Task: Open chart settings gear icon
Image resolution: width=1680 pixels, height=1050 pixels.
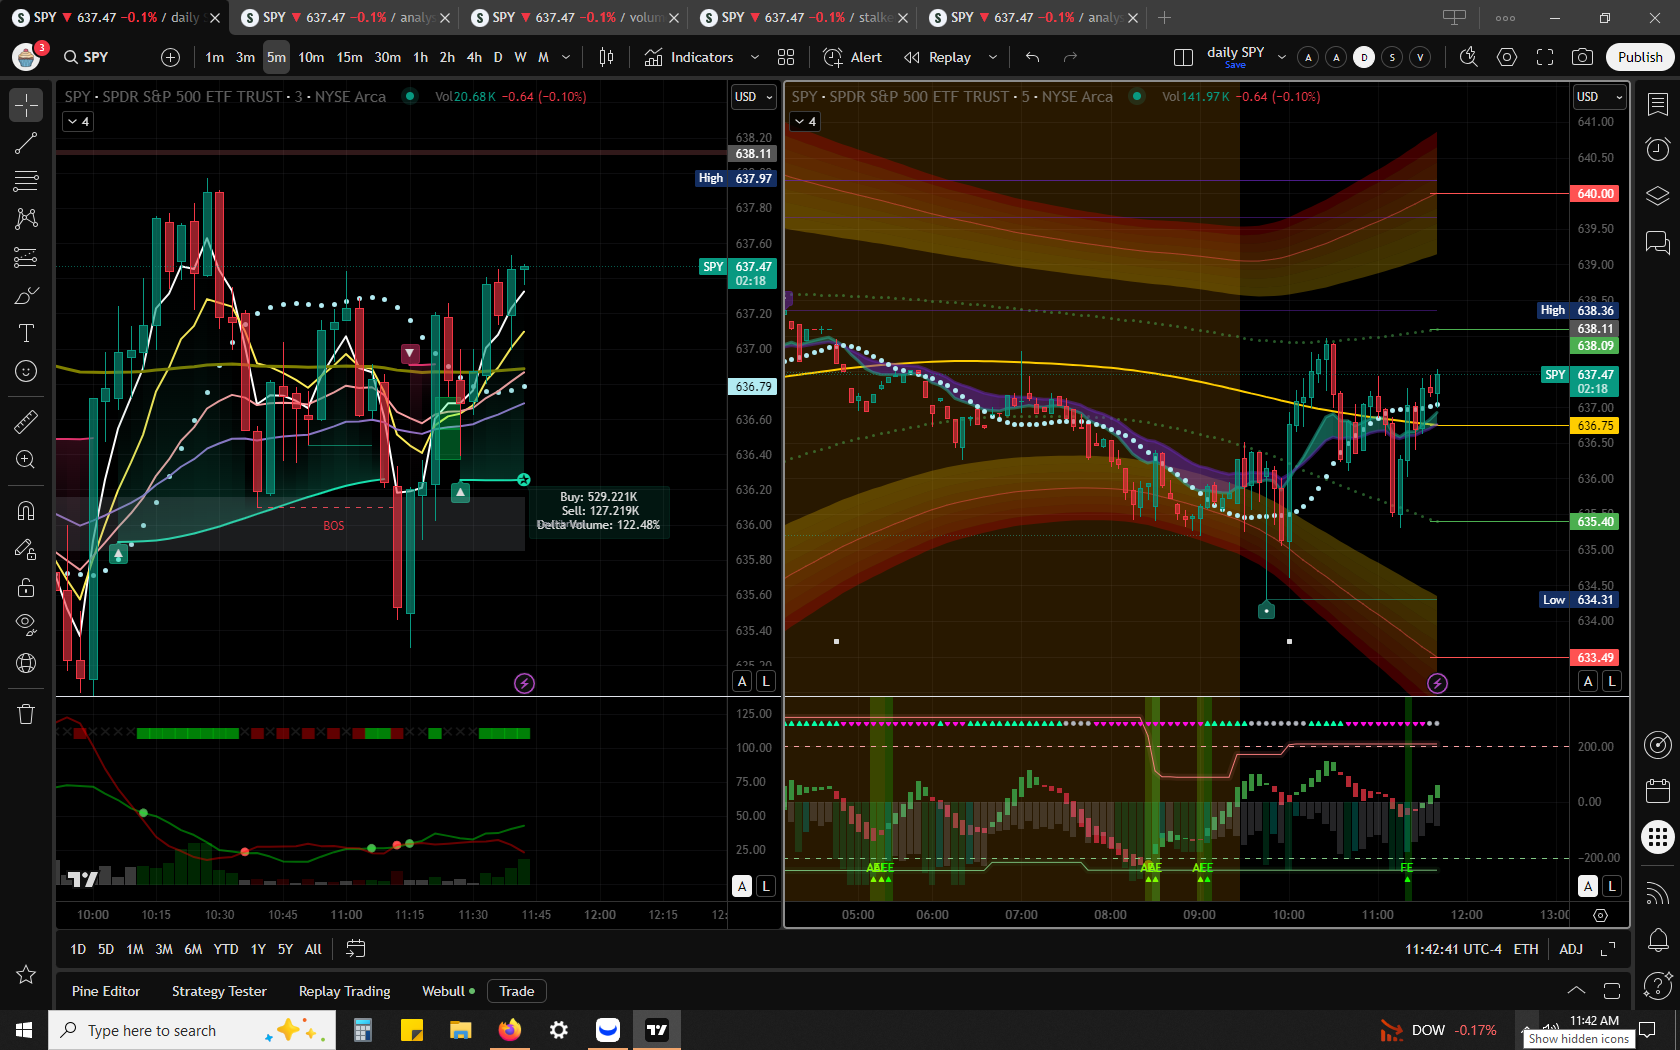Action: 1507,57
